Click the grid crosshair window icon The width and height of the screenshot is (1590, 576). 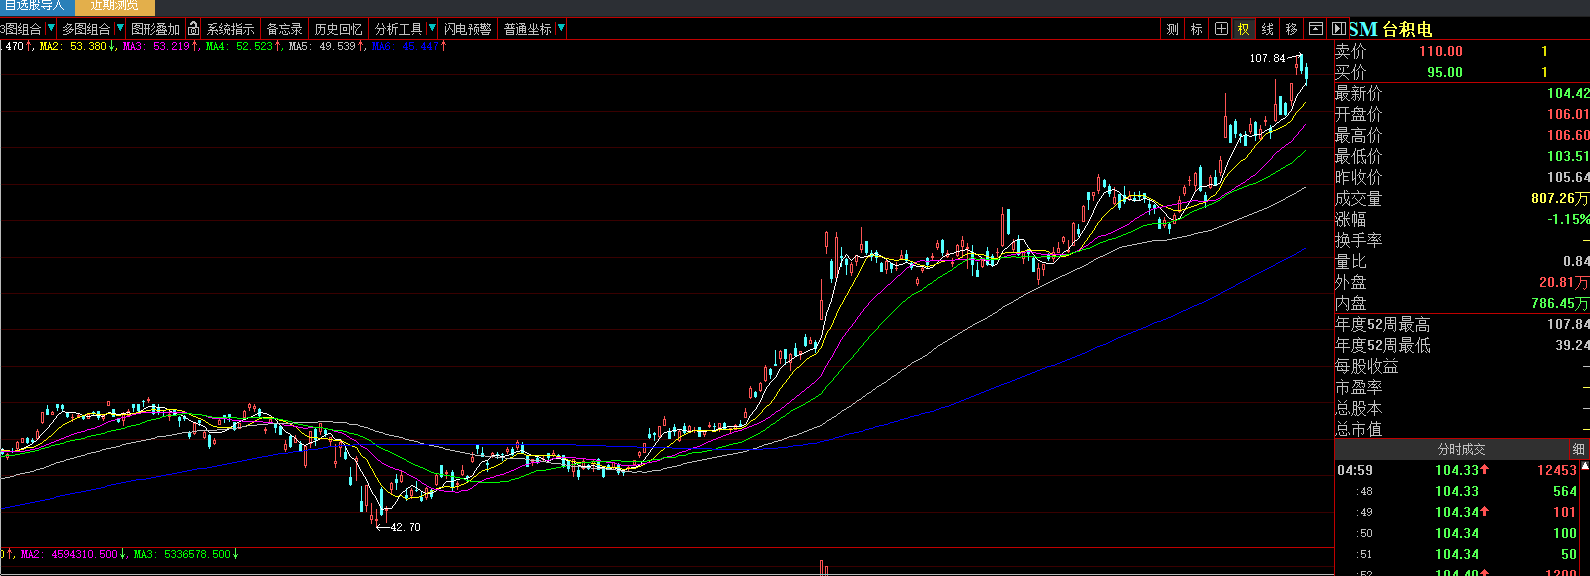coord(1221,29)
